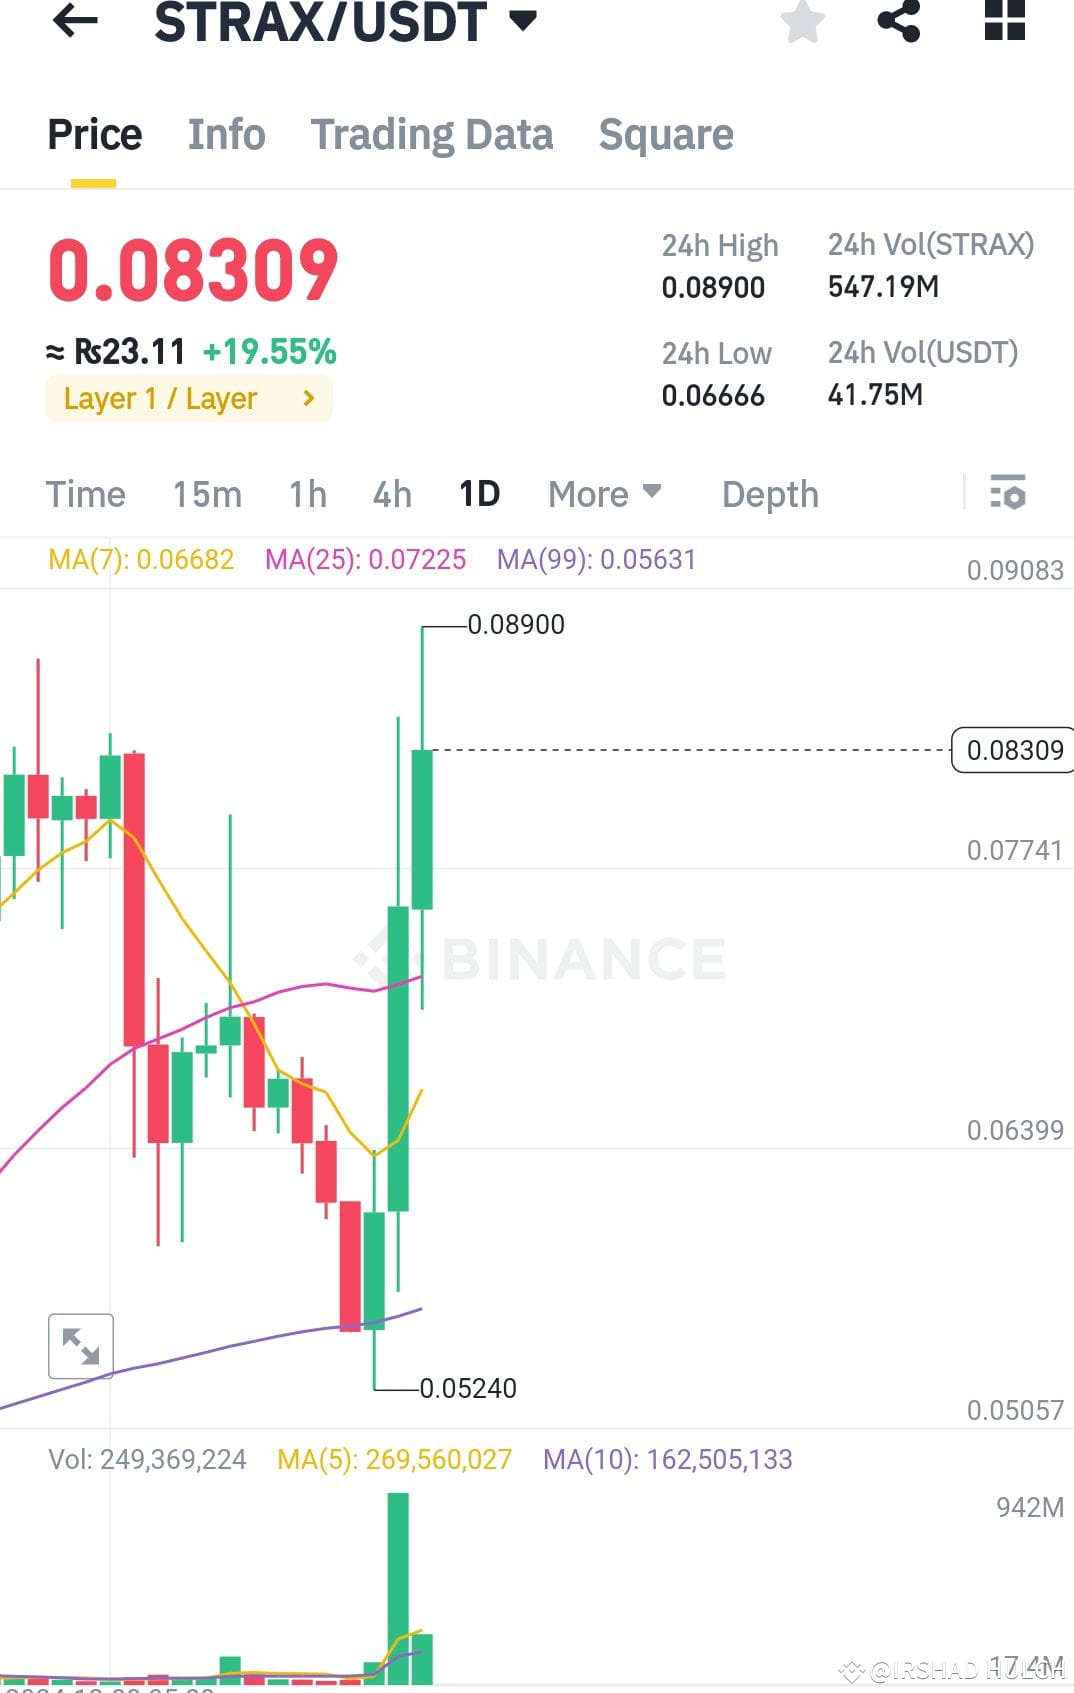Click the current price label 0.08309

coord(1013,750)
